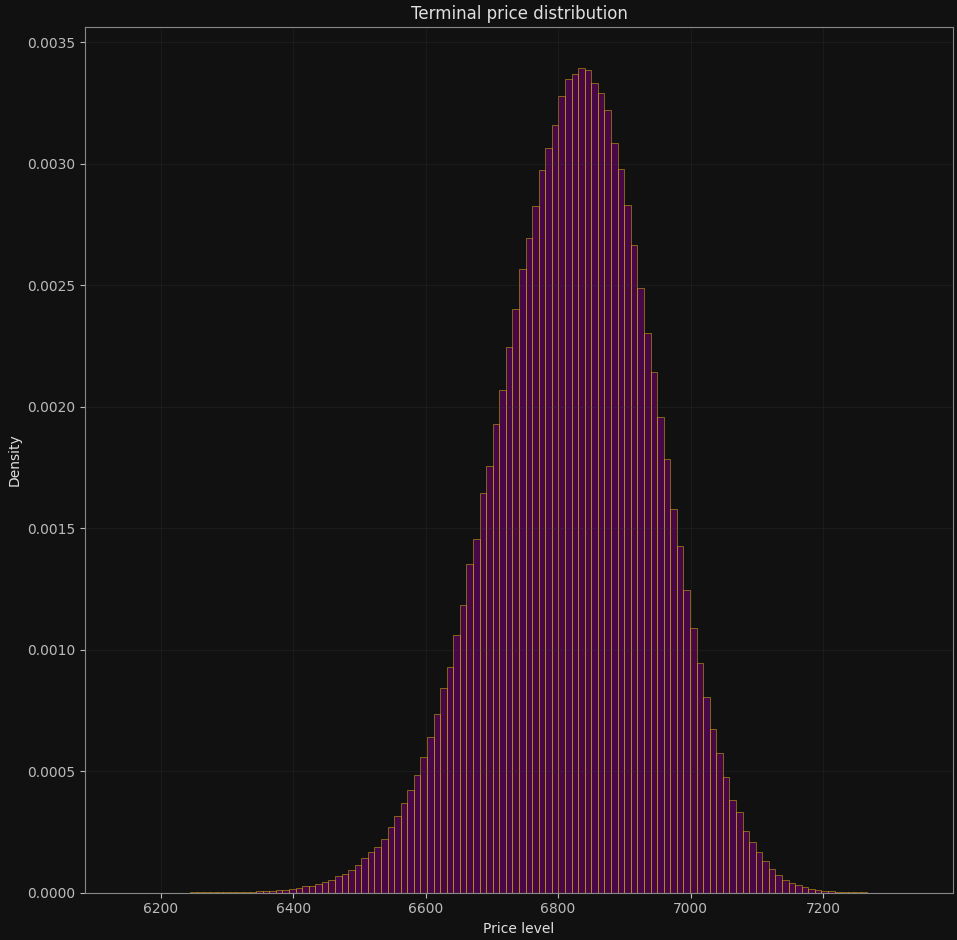Viewport: 957px width, 940px height.
Task: Select the 0.0035 label on y-axis
Action: click(50, 34)
